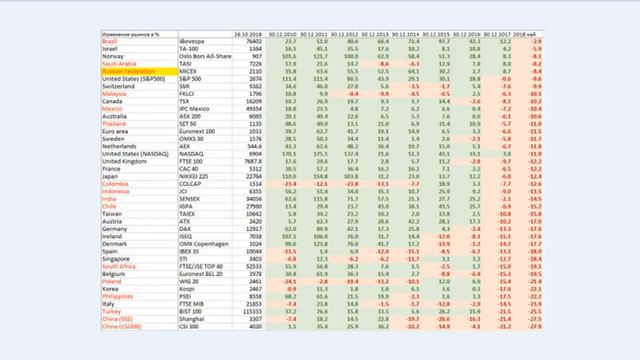This screenshot has width=640, height=360.
Task: Select the China (CSI300) cell
Action: click(x=140, y=327)
